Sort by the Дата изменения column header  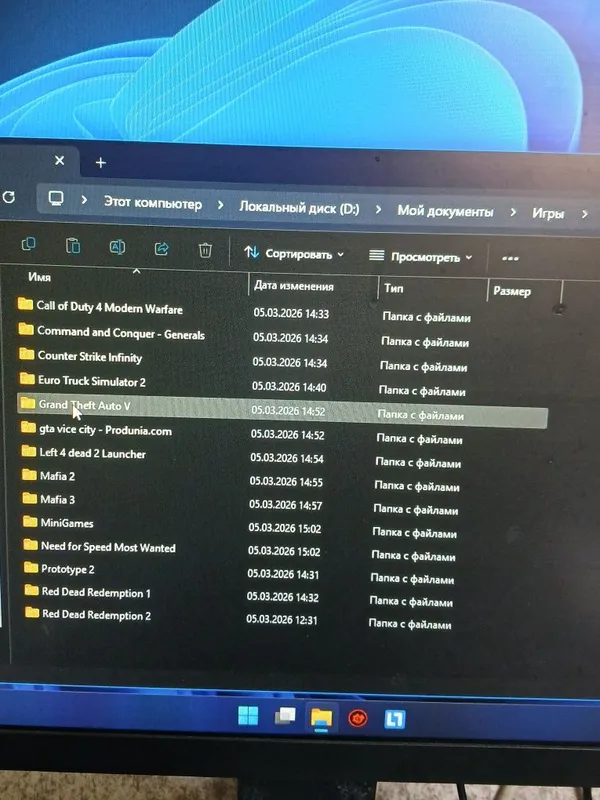tap(293, 286)
